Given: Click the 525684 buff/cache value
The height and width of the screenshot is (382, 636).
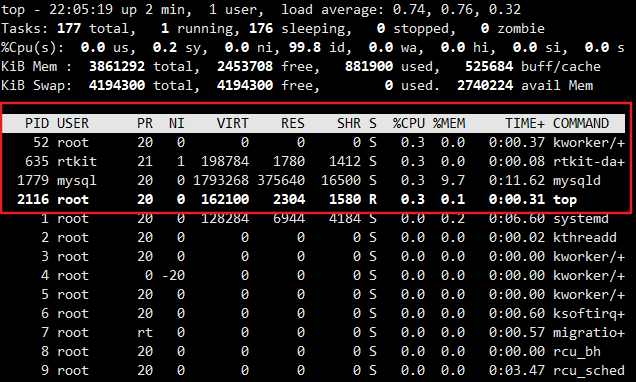Looking at the screenshot, I should point(489,67).
